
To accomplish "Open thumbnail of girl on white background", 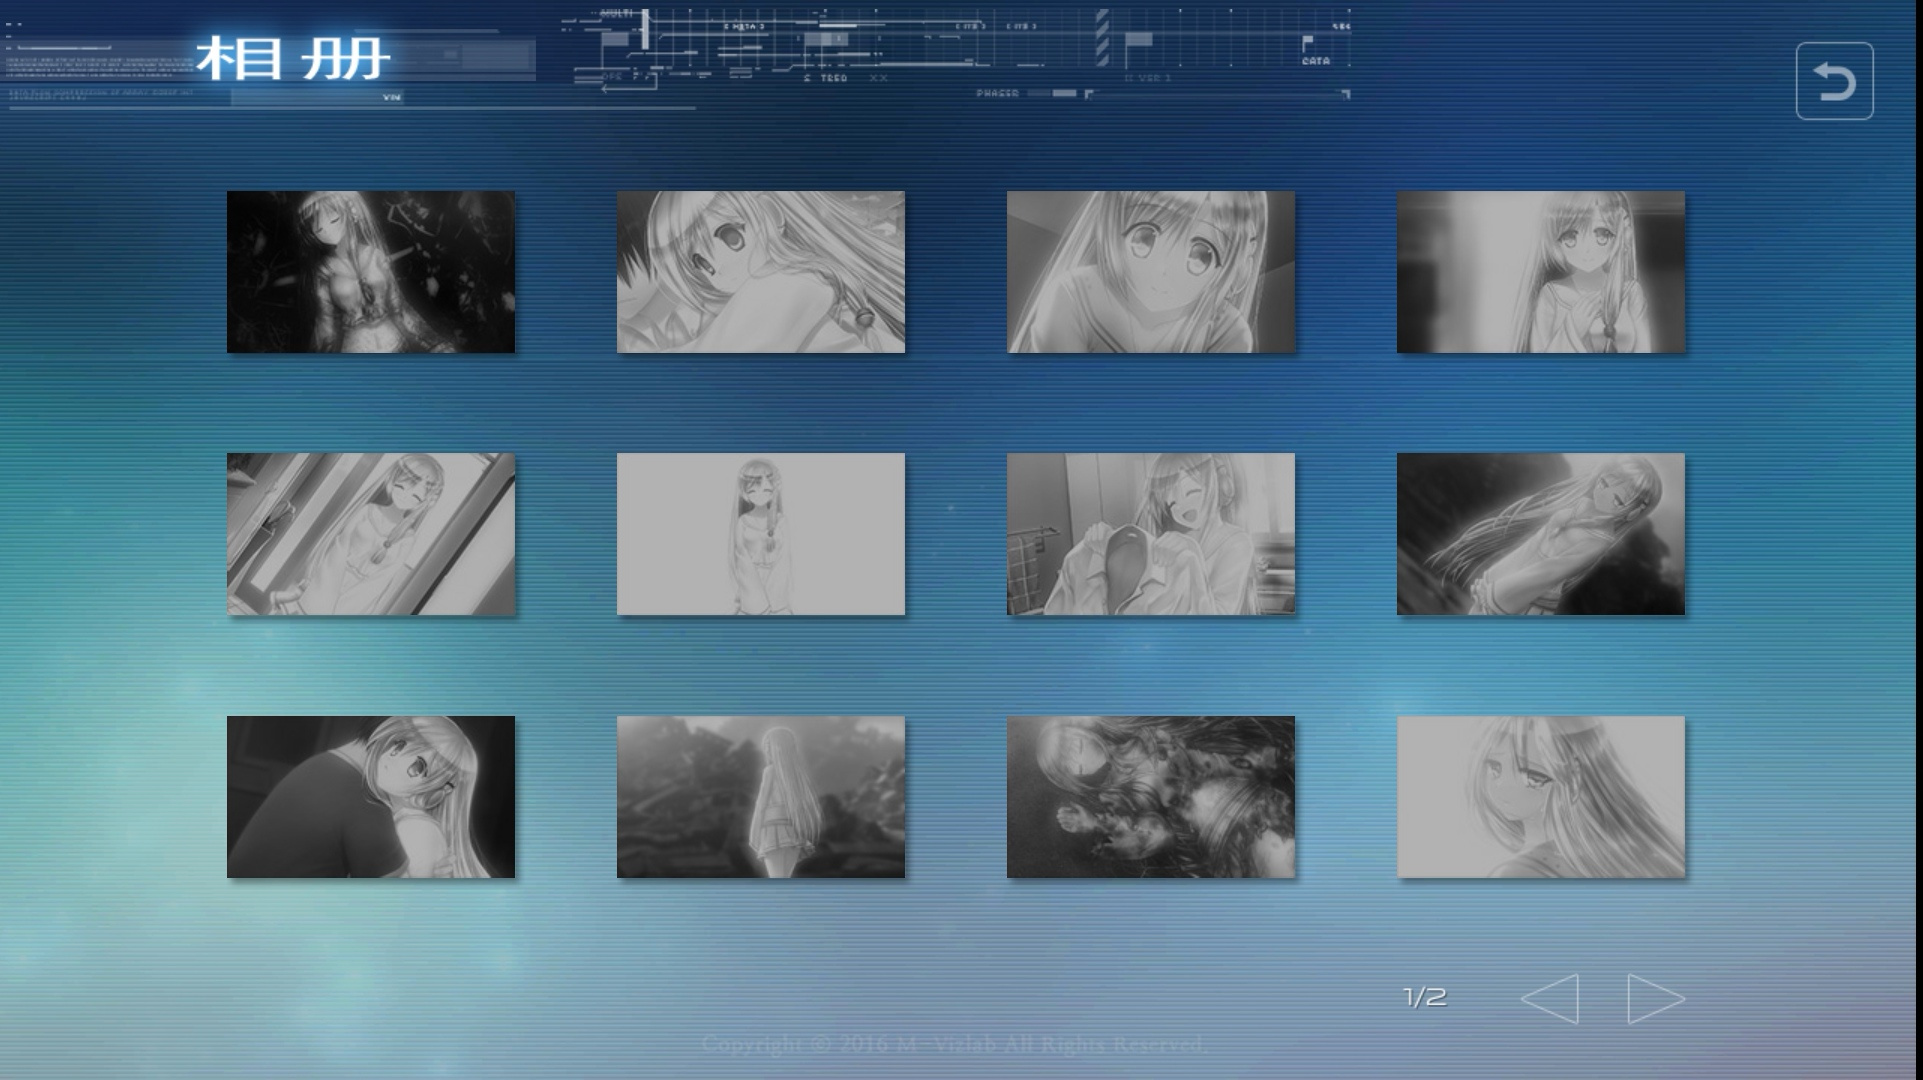I will point(761,534).
